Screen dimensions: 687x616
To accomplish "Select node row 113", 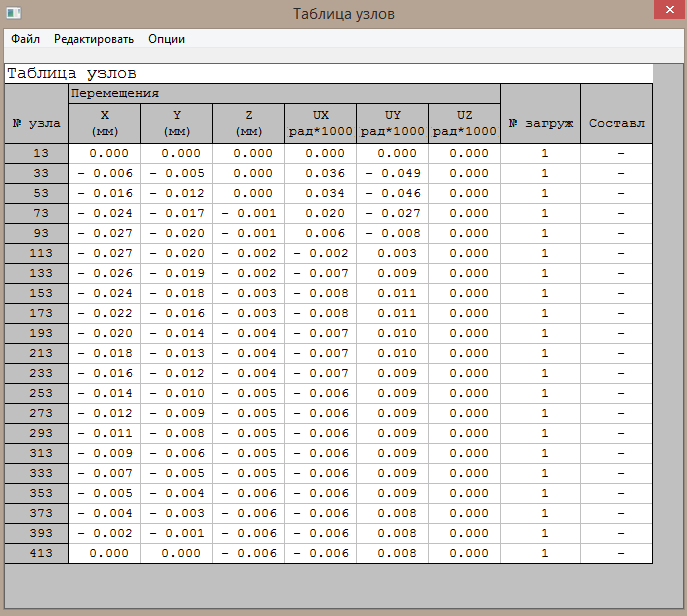I will (36, 253).
